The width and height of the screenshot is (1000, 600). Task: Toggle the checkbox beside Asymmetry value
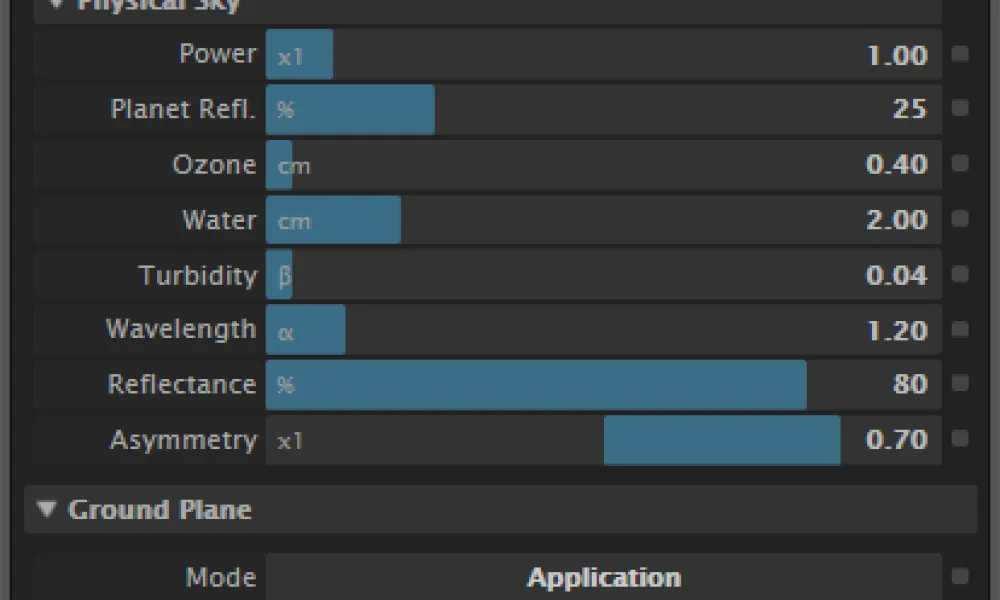[x=960, y=438]
